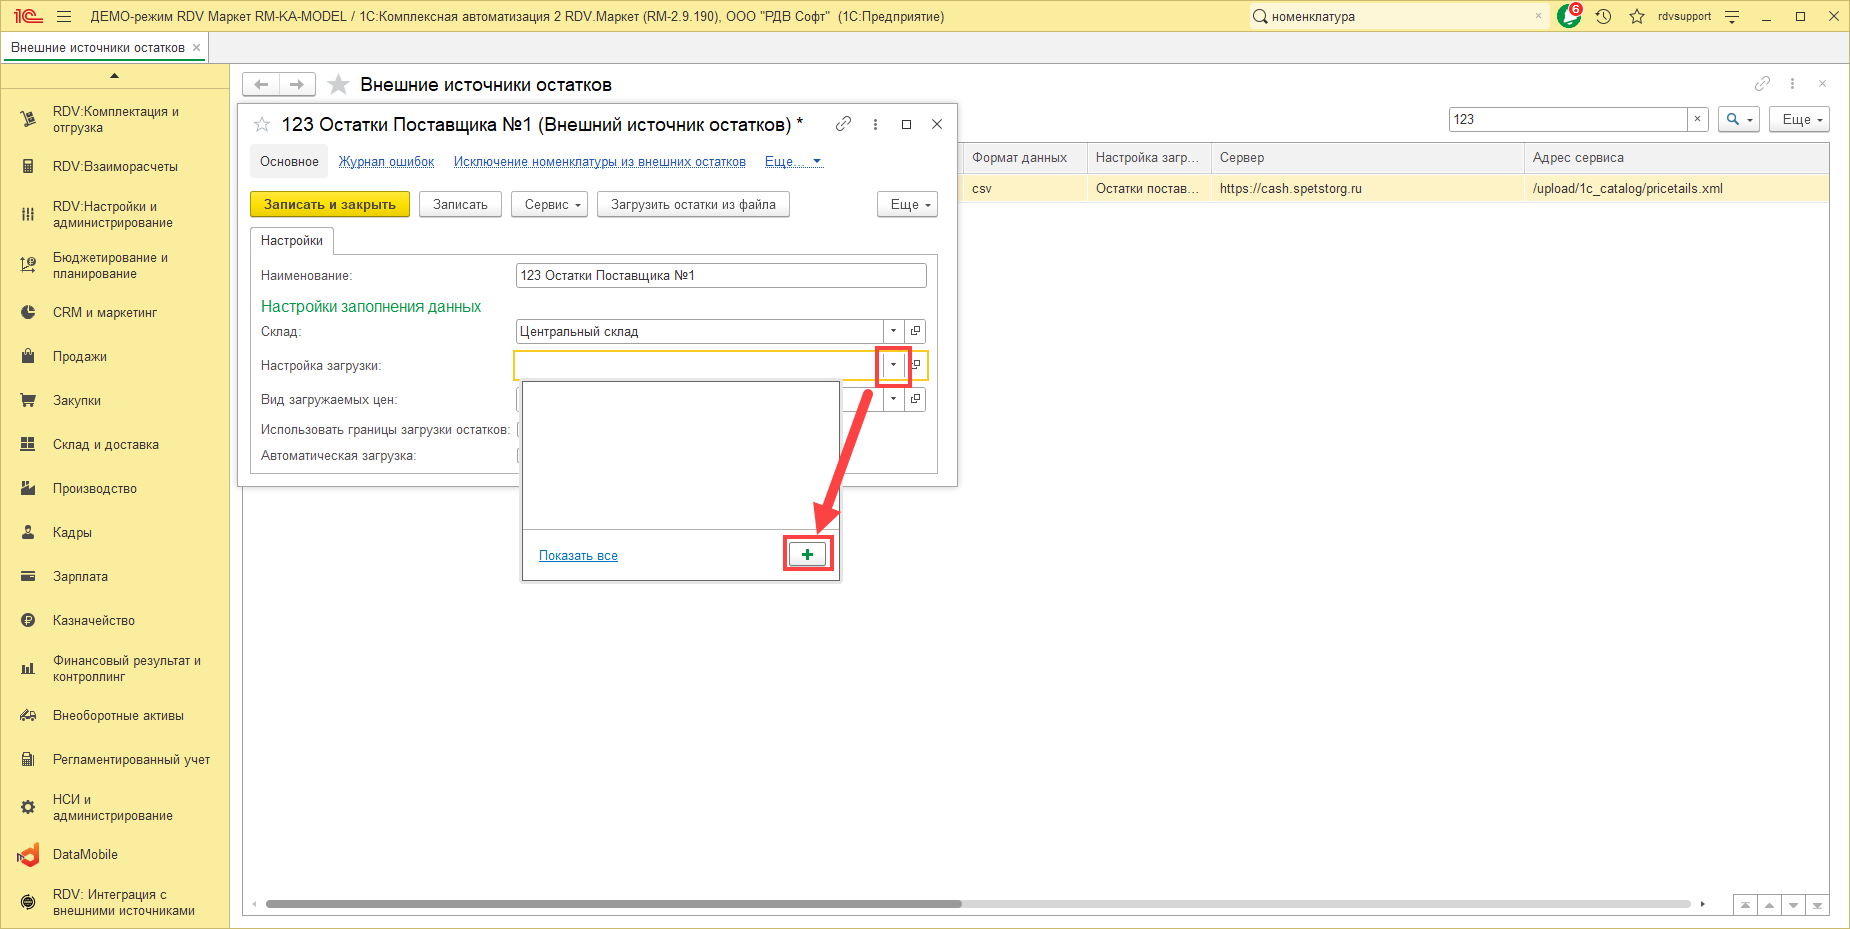The width and height of the screenshot is (1850, 929).
Task: Switch to Журнал ошибок tab
Action: 386,162
